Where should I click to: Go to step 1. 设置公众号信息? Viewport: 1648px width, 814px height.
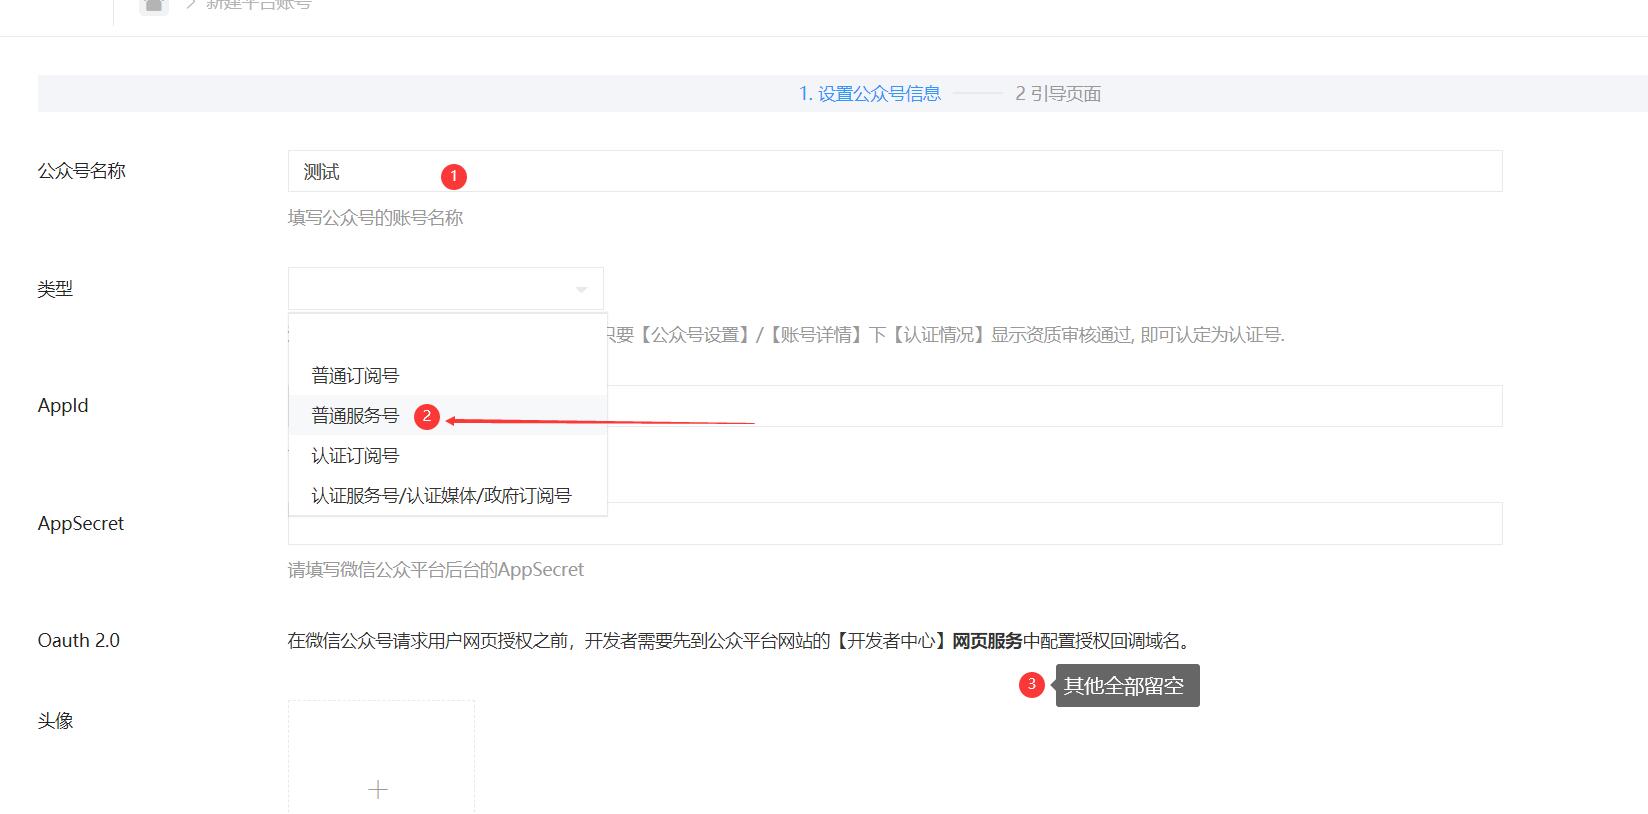[870, 93]
